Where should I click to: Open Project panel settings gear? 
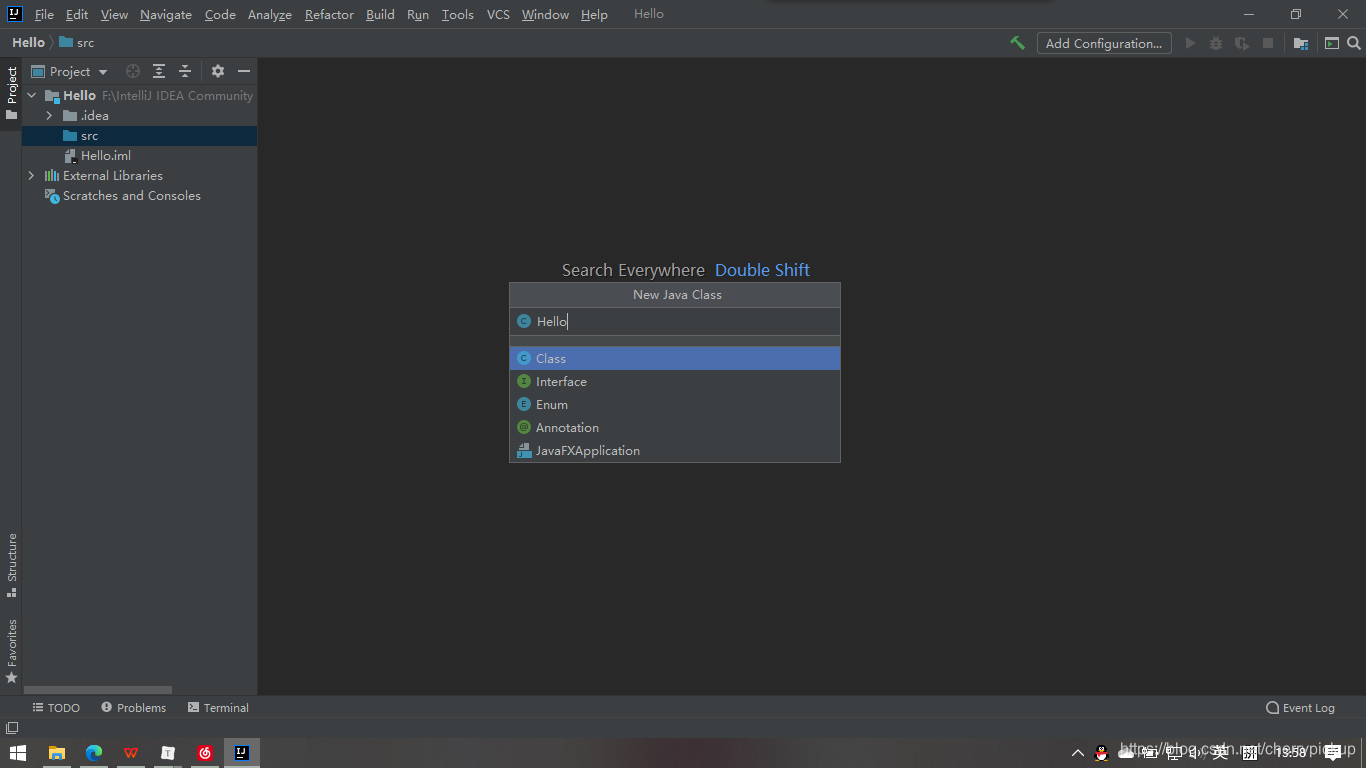click(x=218, y=71)
